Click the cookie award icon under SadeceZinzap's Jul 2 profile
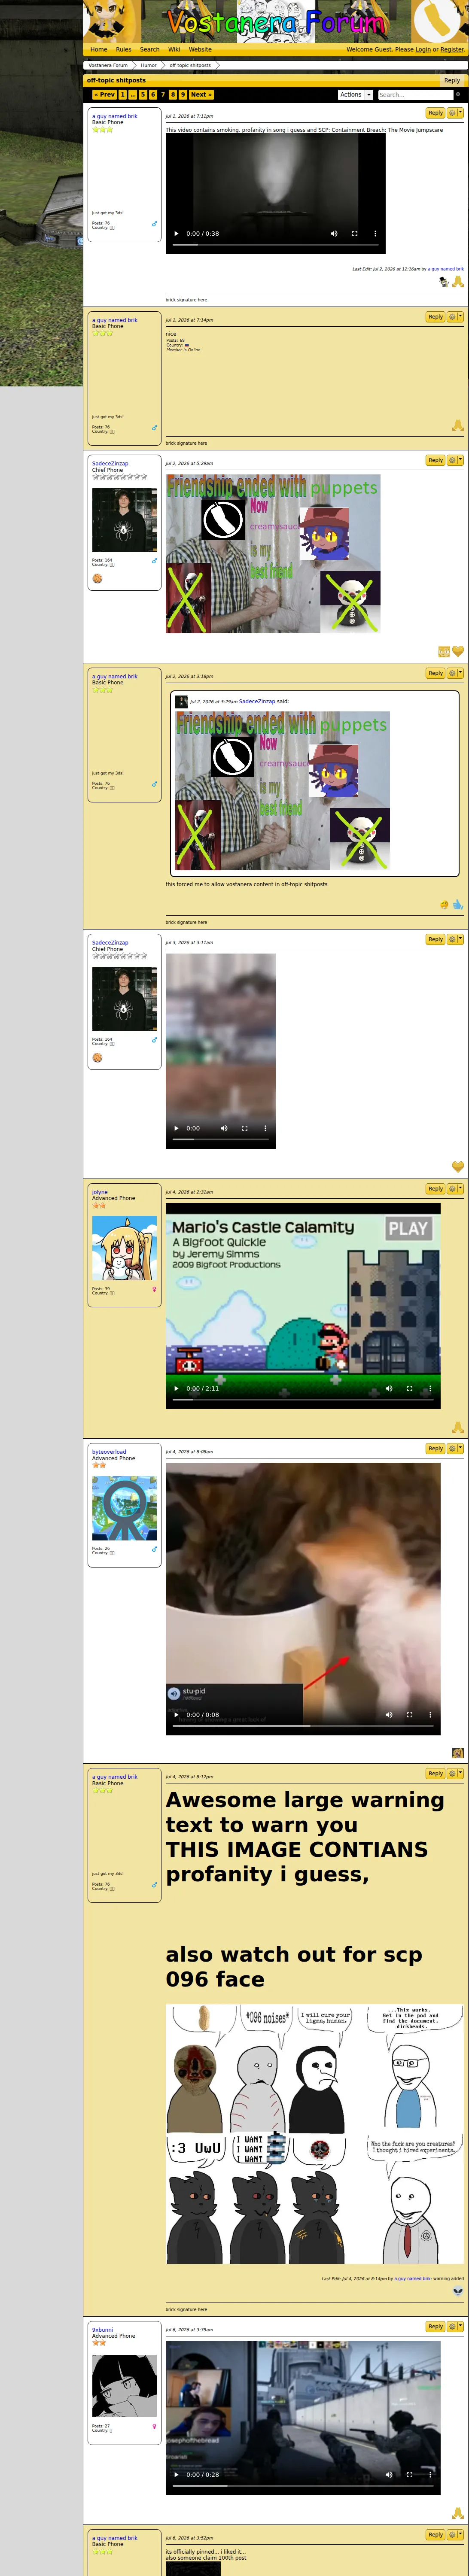 [x=98, y=578]
